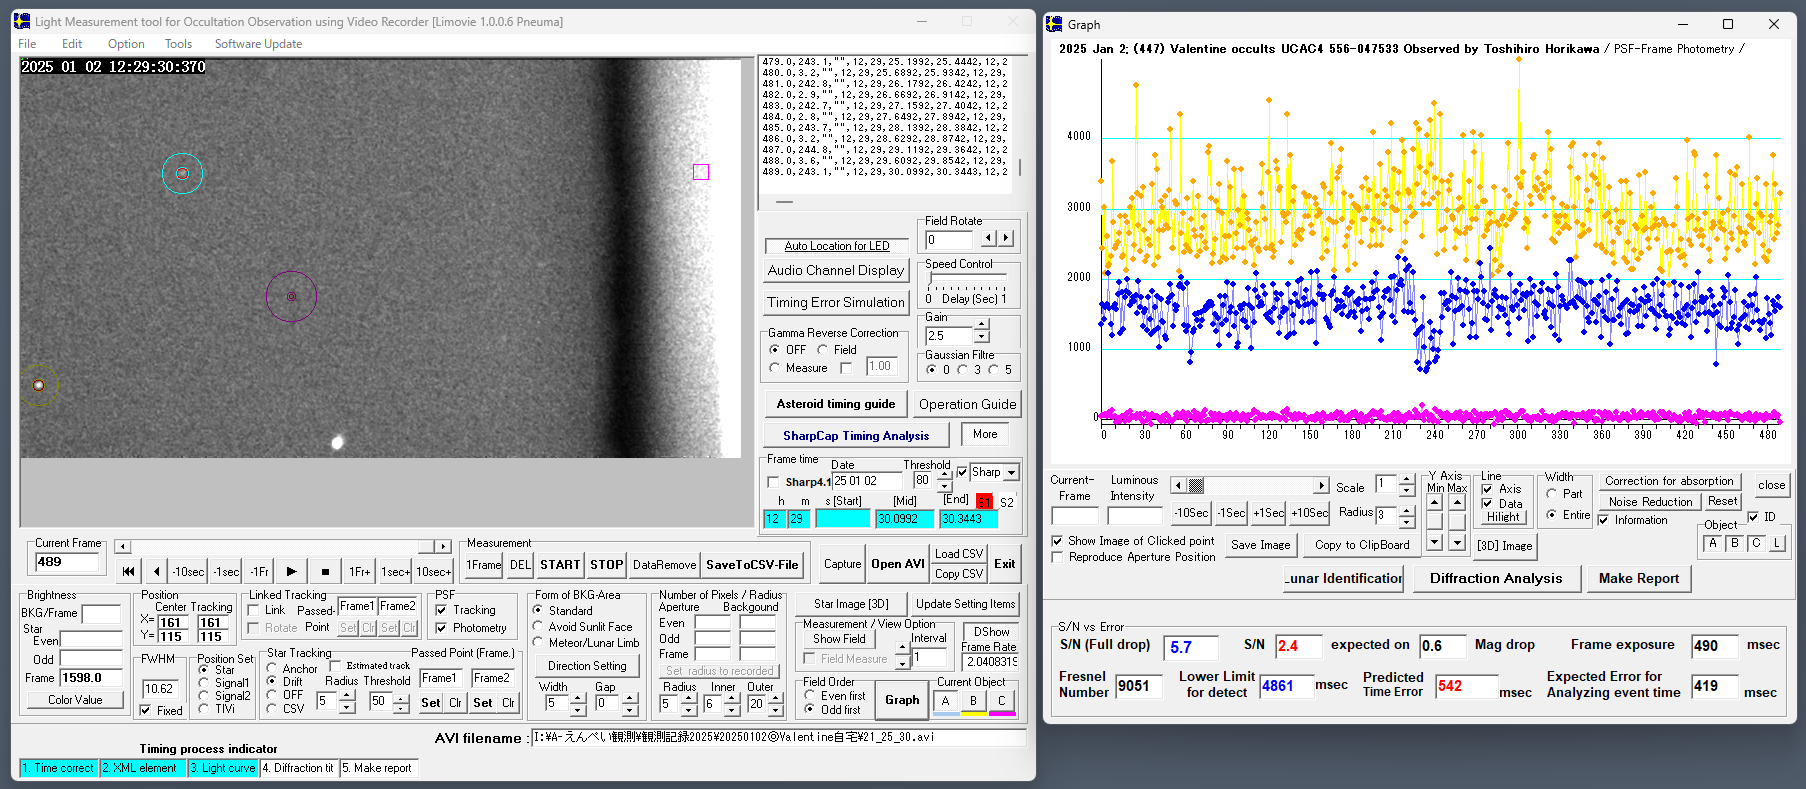Click SaveToCSV-File button
The image size is (1806, 789).
pos(752,565)
